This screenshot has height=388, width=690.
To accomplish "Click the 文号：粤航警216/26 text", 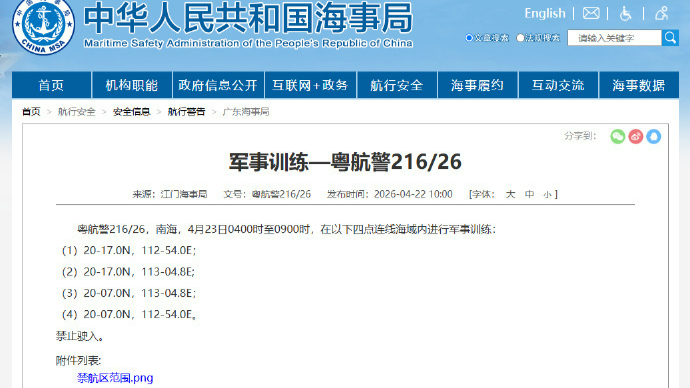I will tap(267, 194).
